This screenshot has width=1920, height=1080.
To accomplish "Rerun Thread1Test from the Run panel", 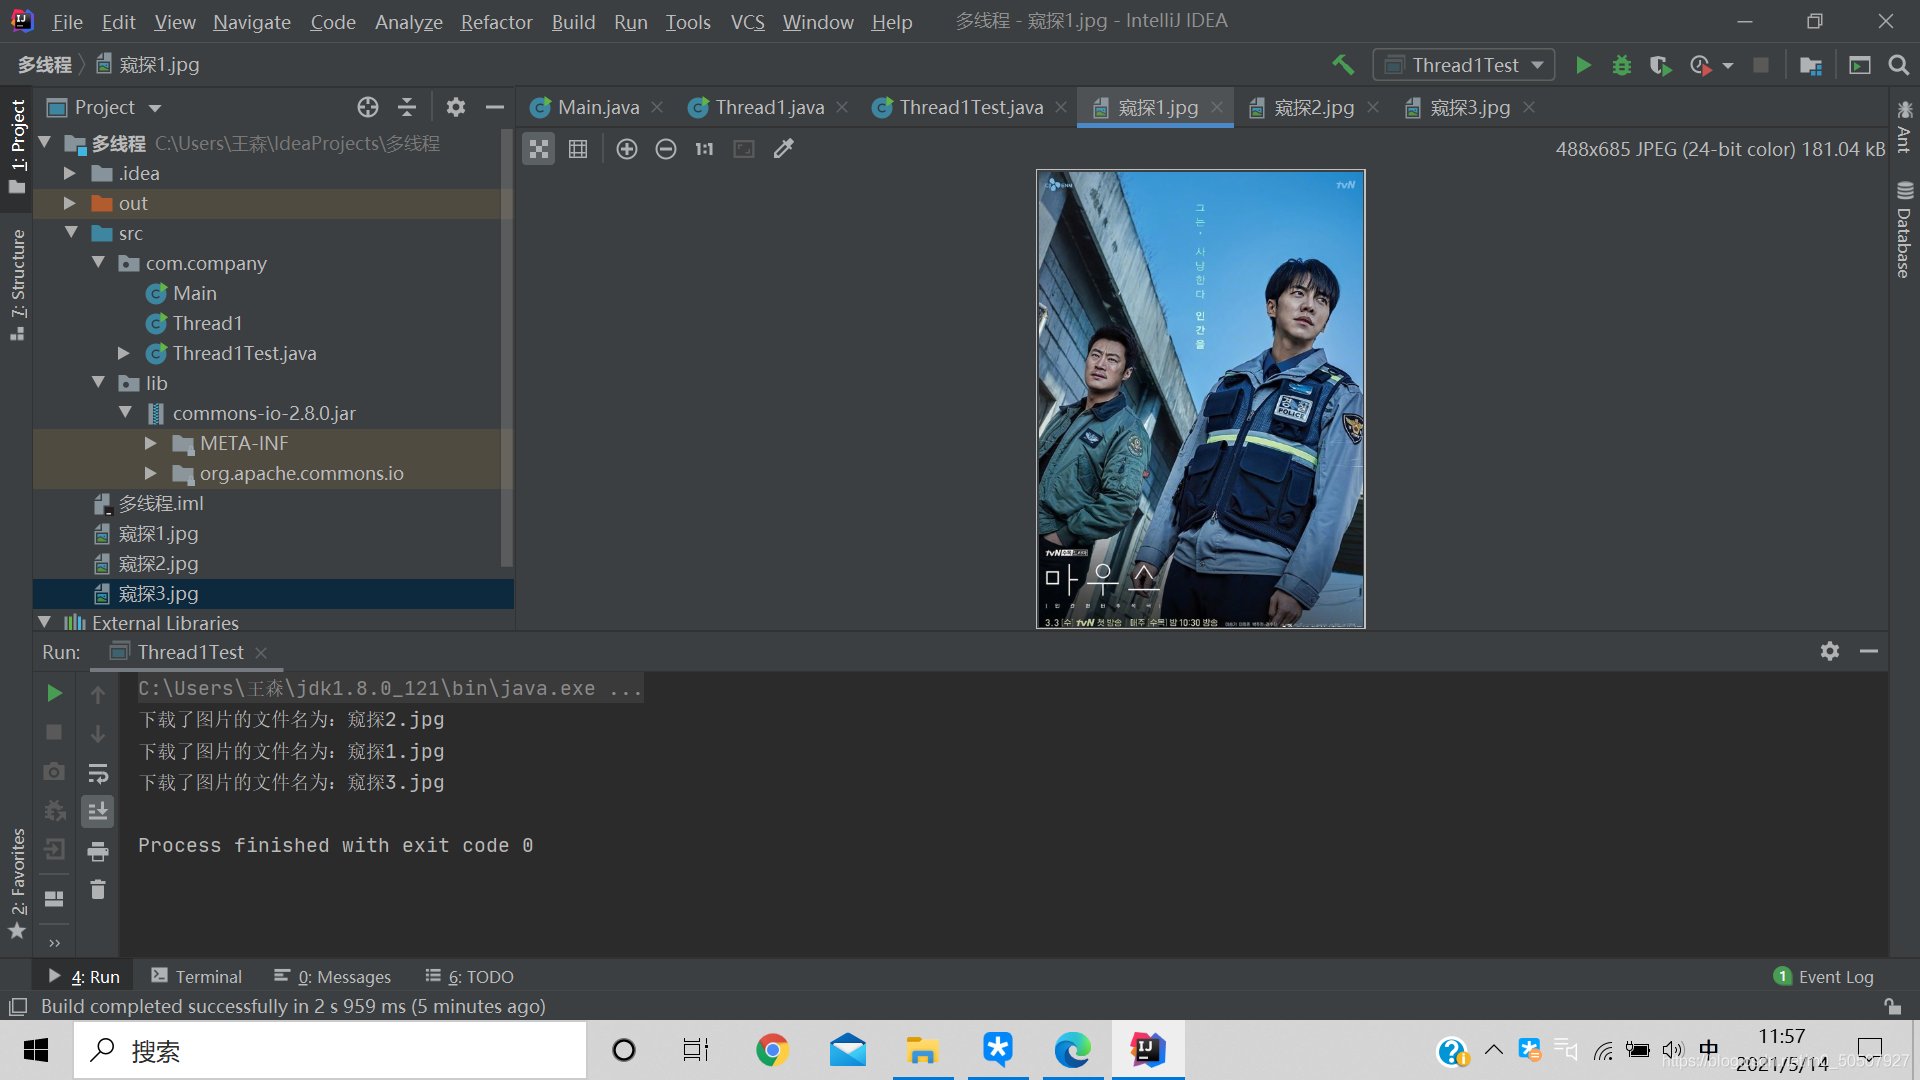I will click(54, 693).
